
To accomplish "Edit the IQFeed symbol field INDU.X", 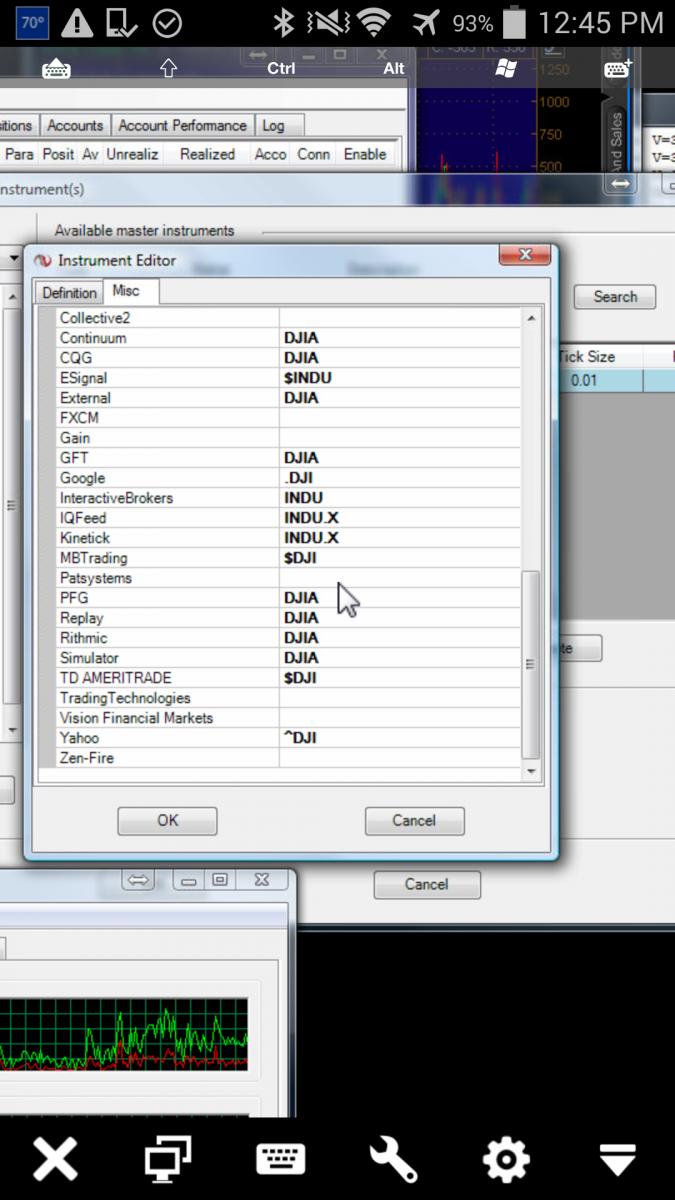I will click(400, 518).
